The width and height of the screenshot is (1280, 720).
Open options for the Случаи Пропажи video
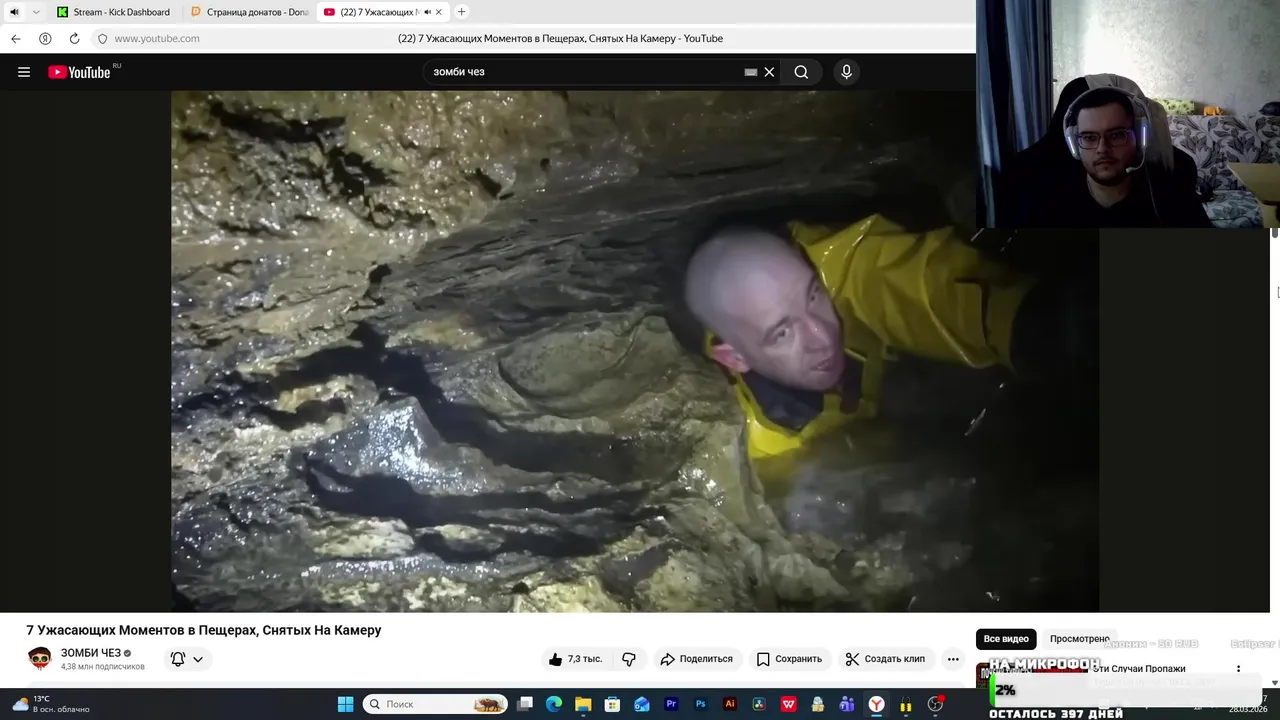[x=1238, y=669]
